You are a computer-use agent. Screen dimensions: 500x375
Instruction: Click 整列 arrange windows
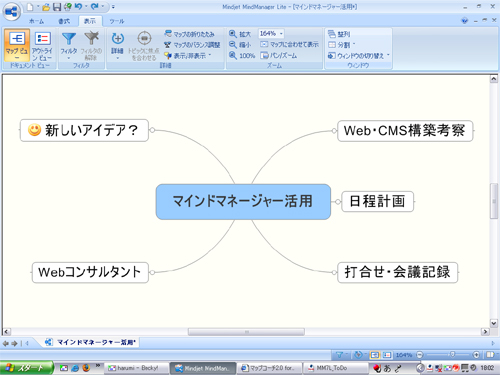[339, 34]
